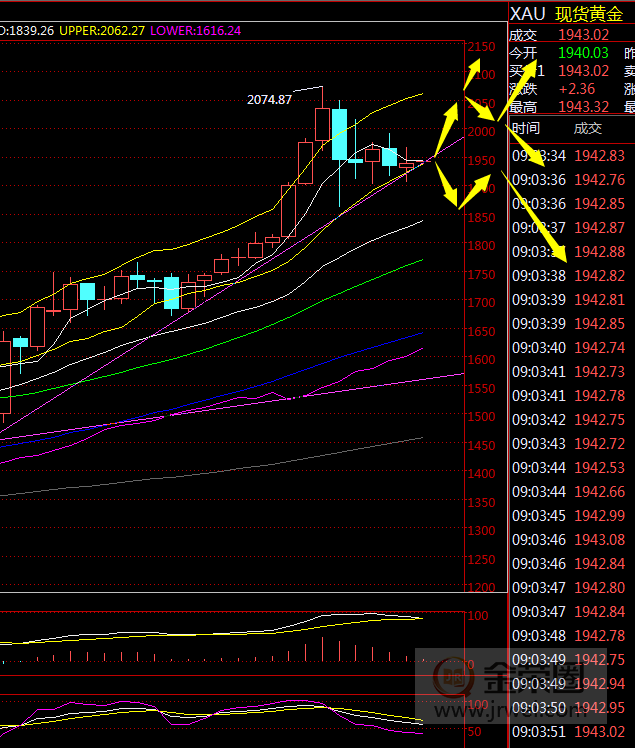Select tick row at 09:03:34 priced 1942.83
This screenshot has height=748, width=635.
click(x=570, y=155)
